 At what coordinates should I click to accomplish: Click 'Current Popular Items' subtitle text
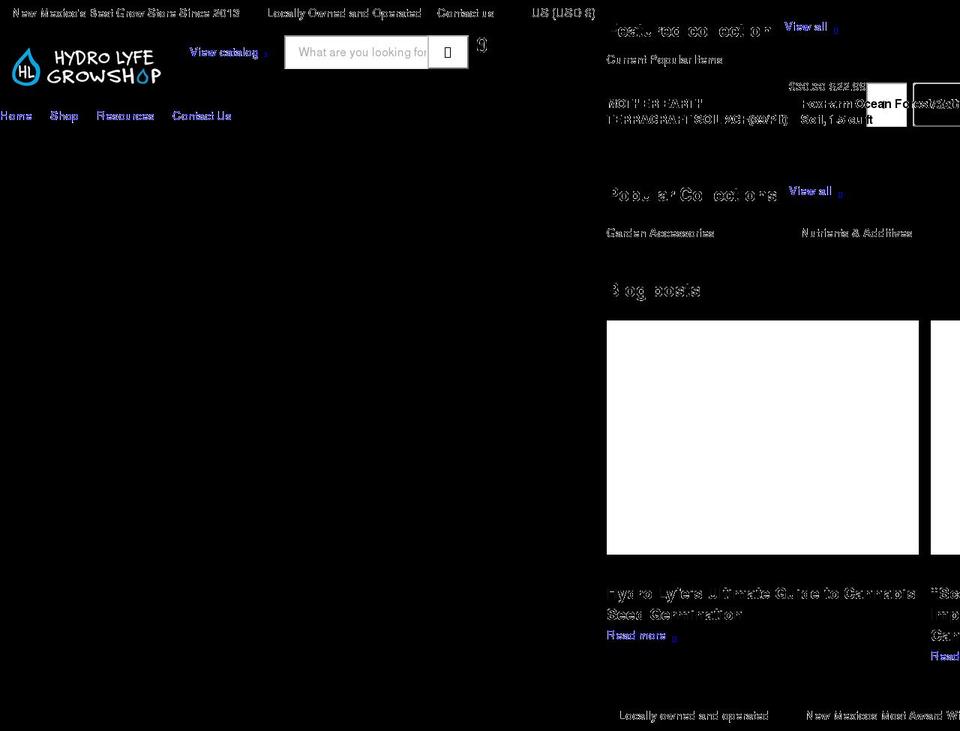click(x=664, y=59)
